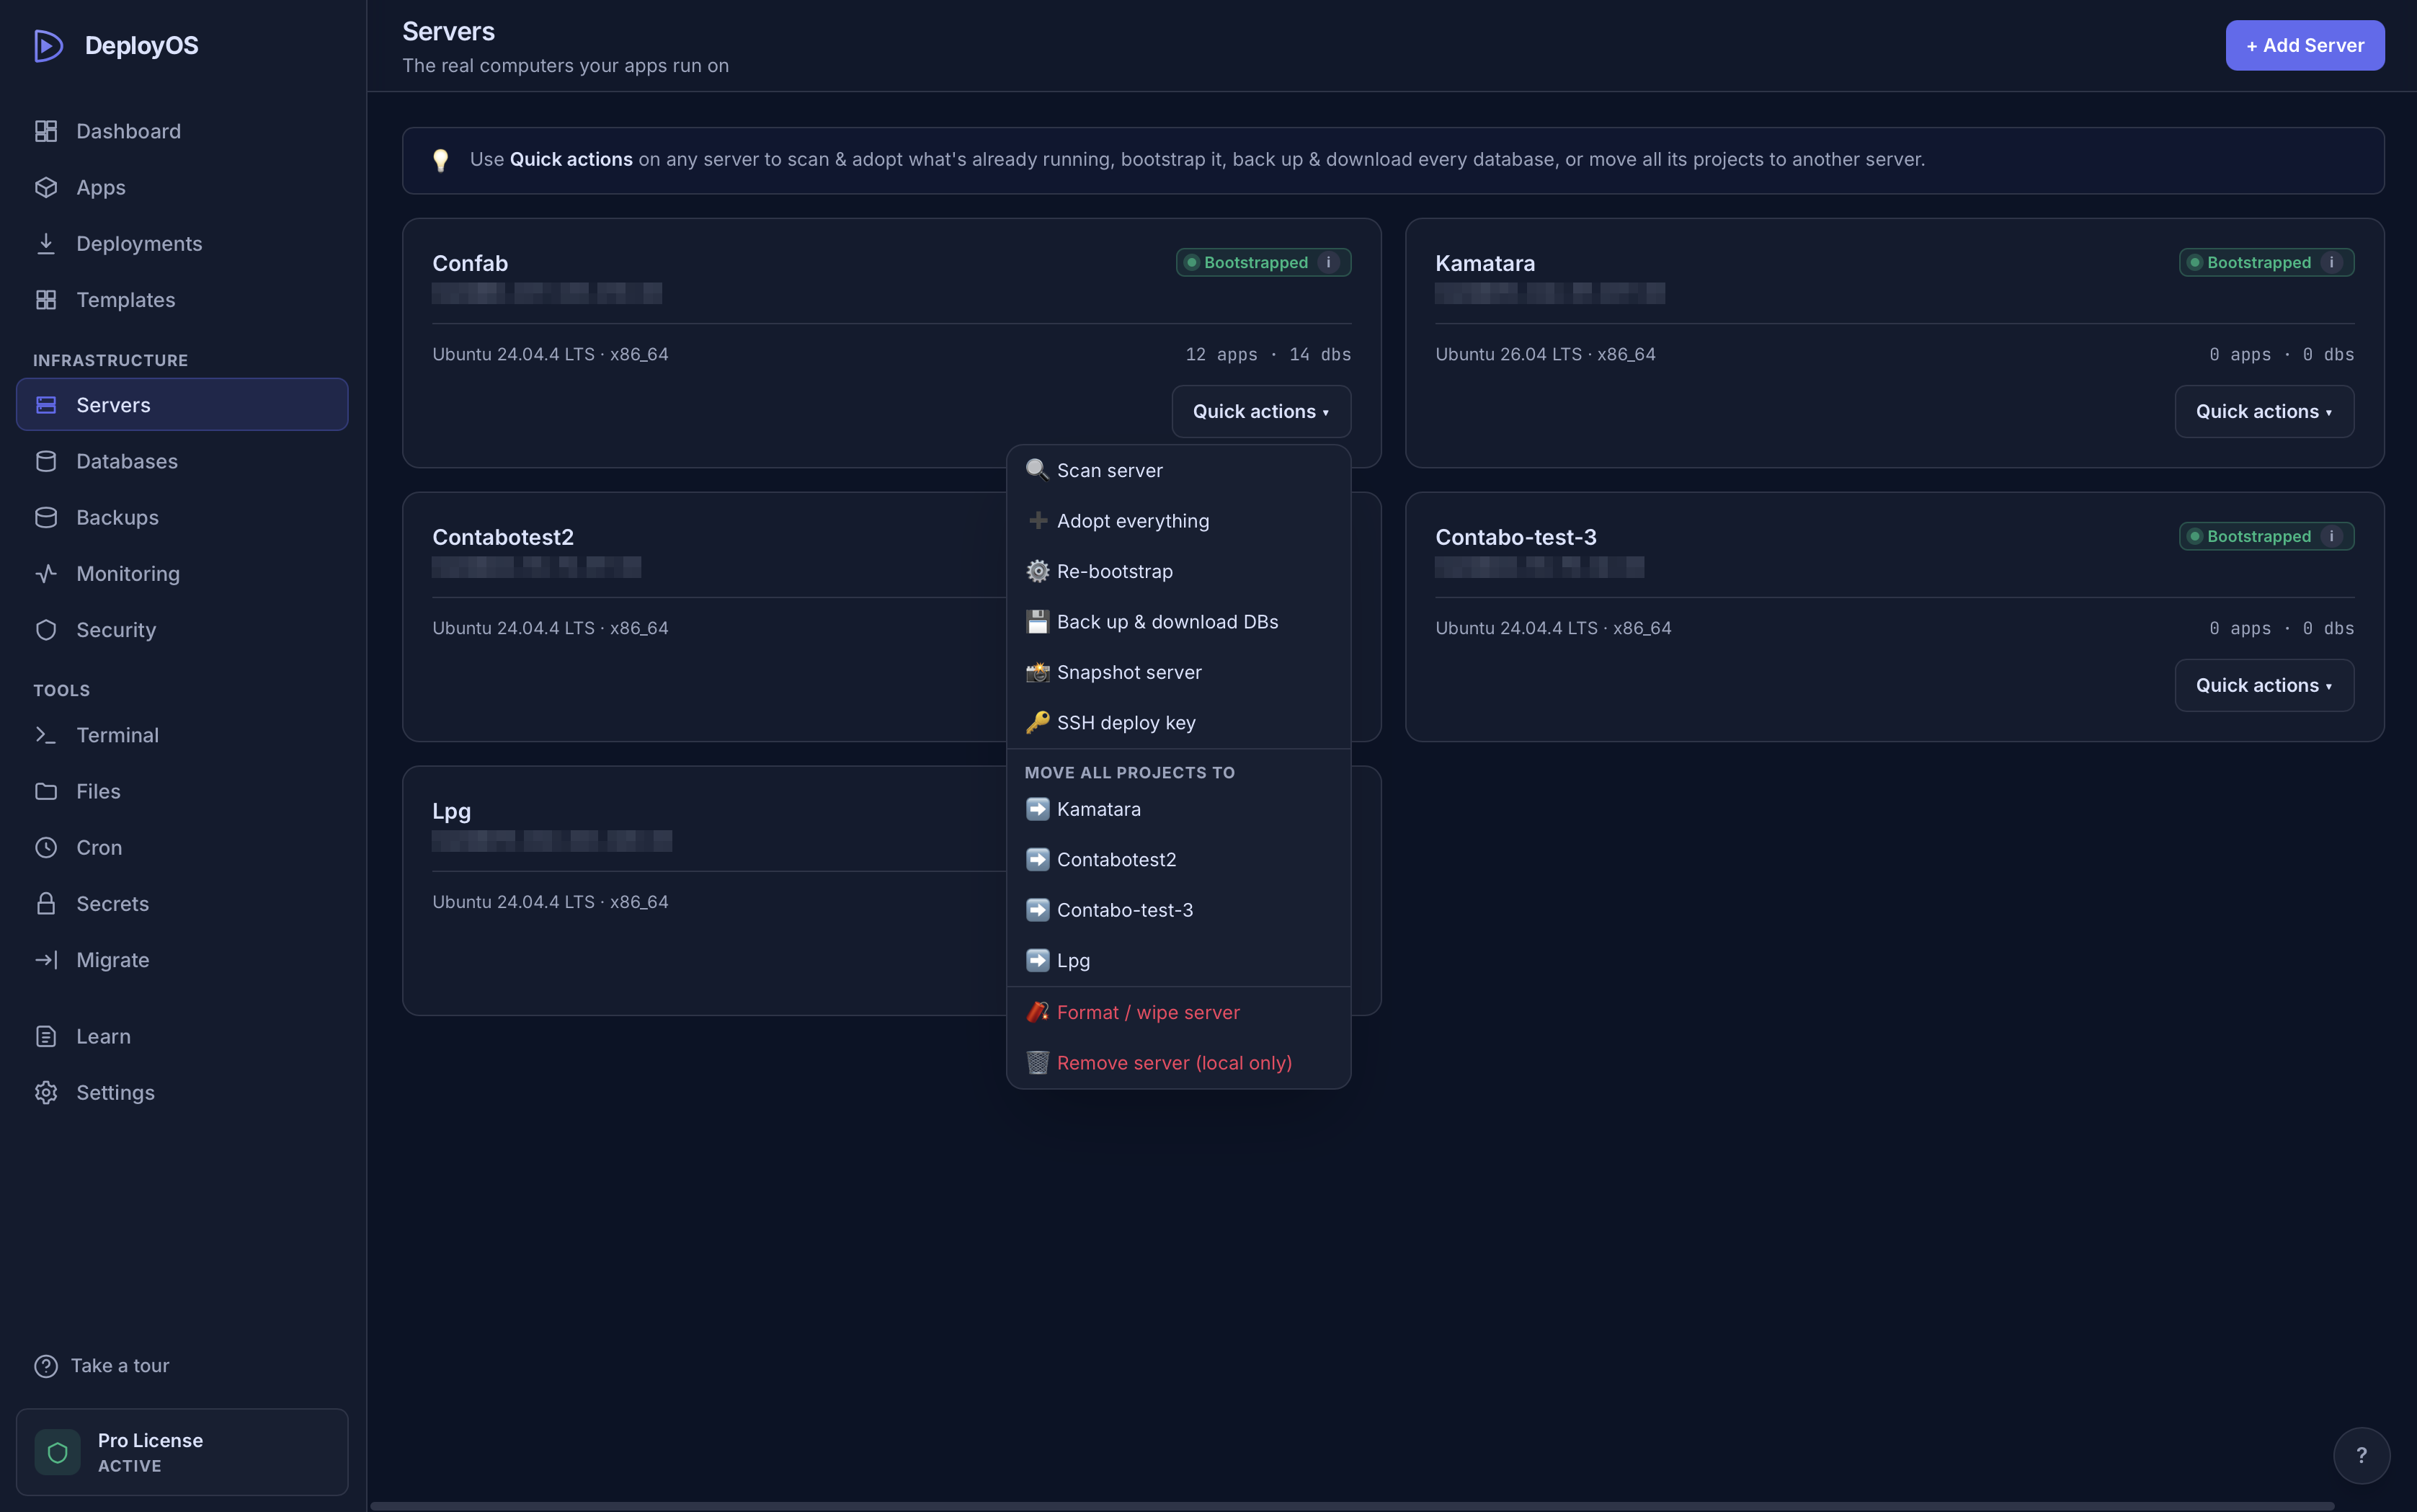2417x1512 pixels.
Task: Click the + Add Server button
Action: pos(2304,45)
